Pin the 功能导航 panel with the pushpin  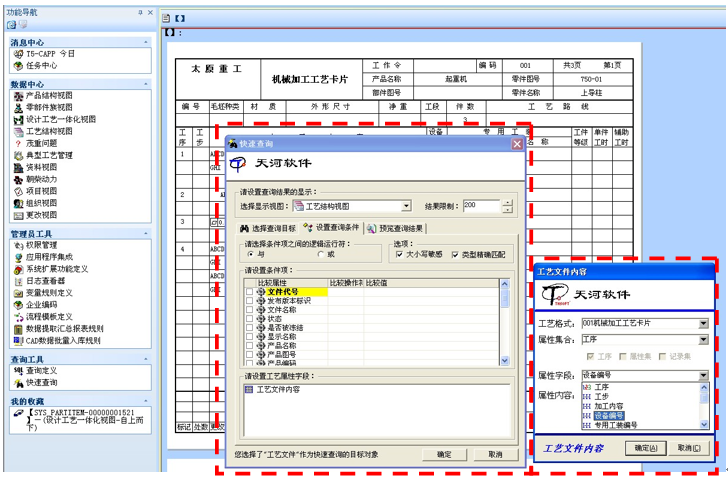140,13
